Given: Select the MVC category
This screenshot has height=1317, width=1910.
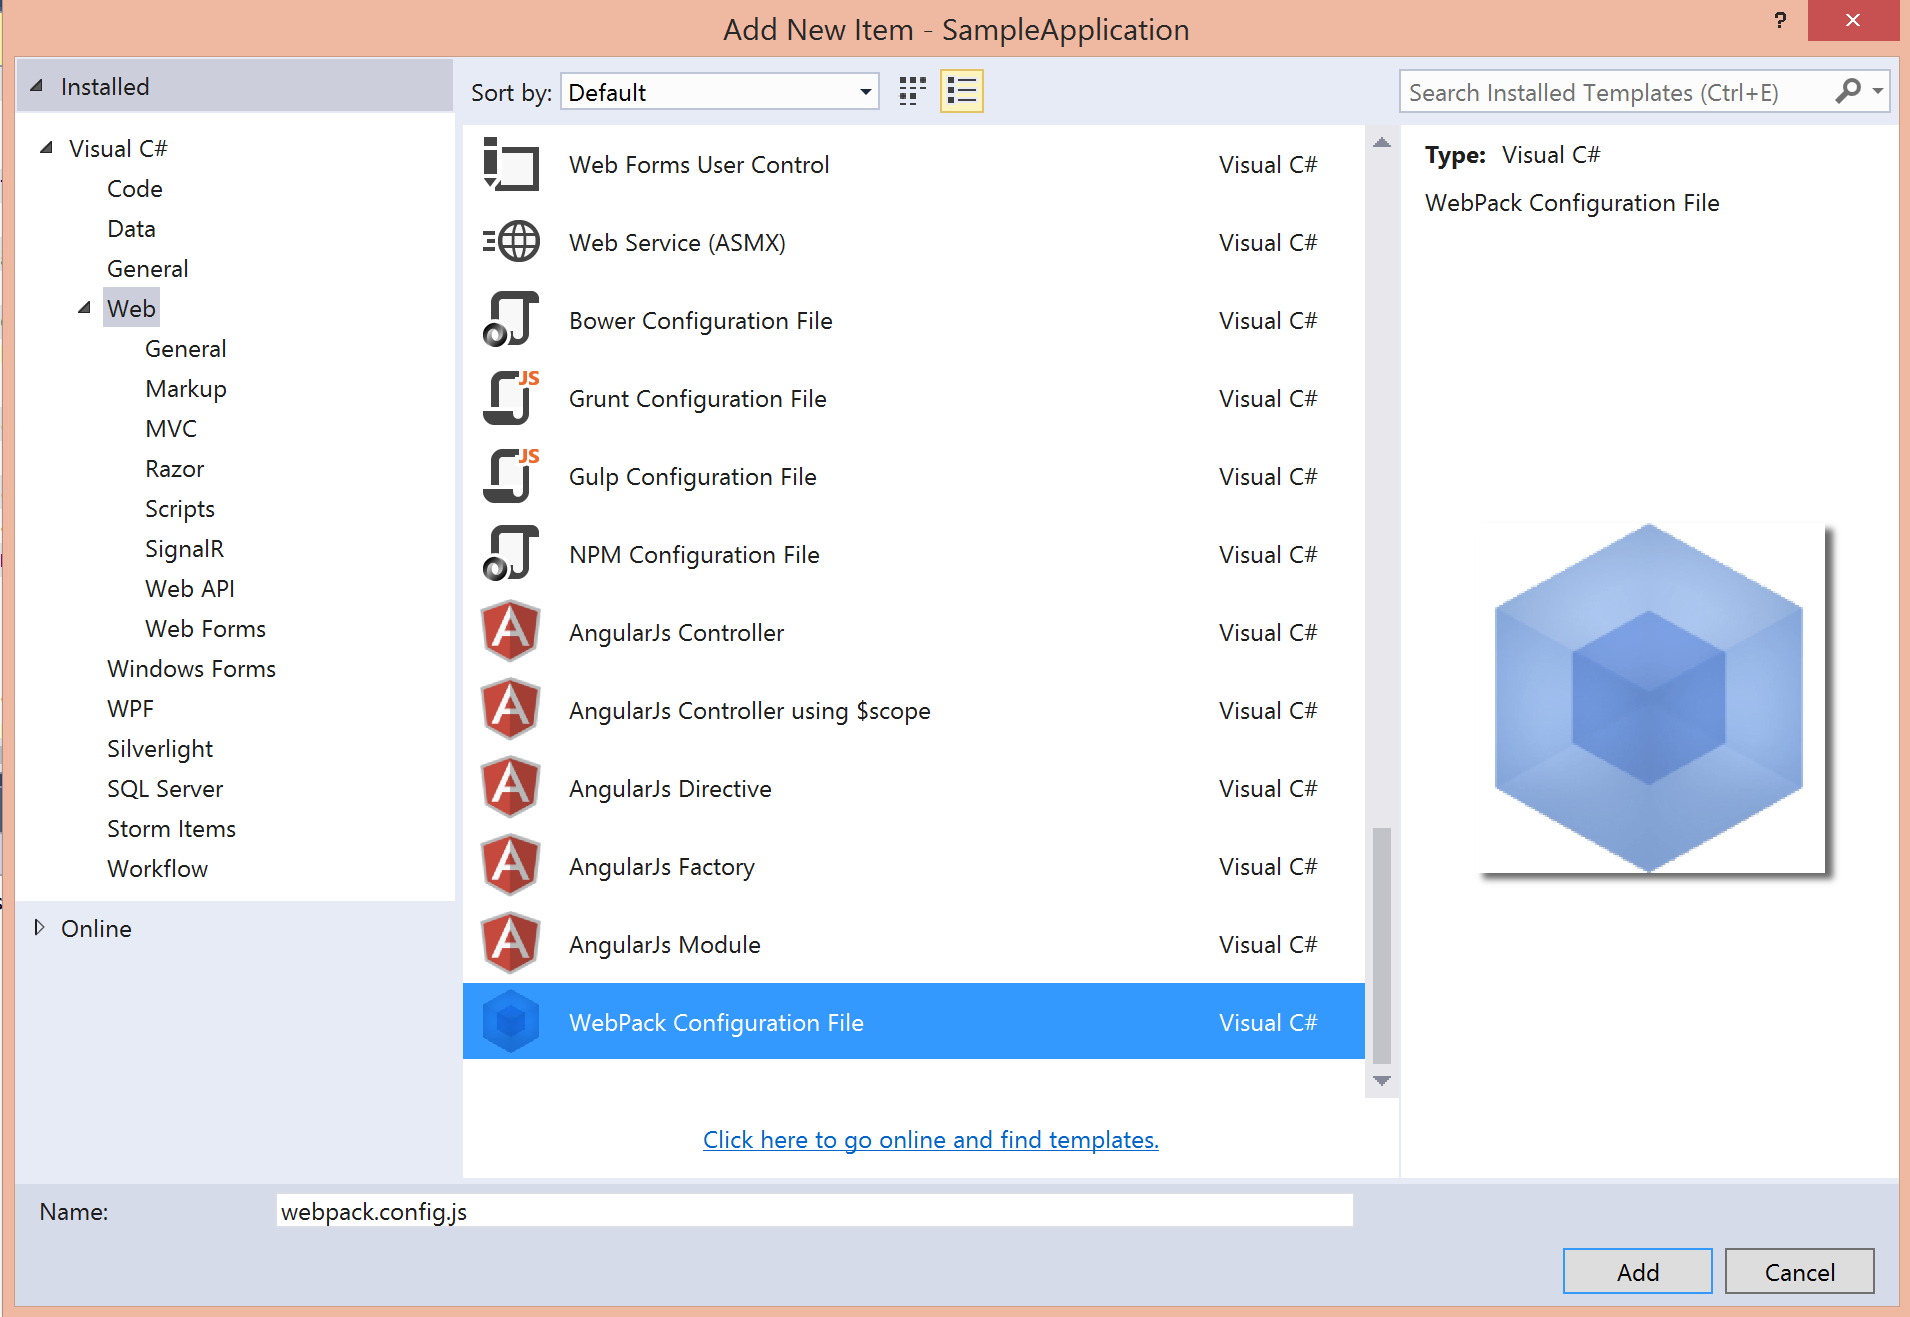Looking at the screenshot, I should [171, 428].
